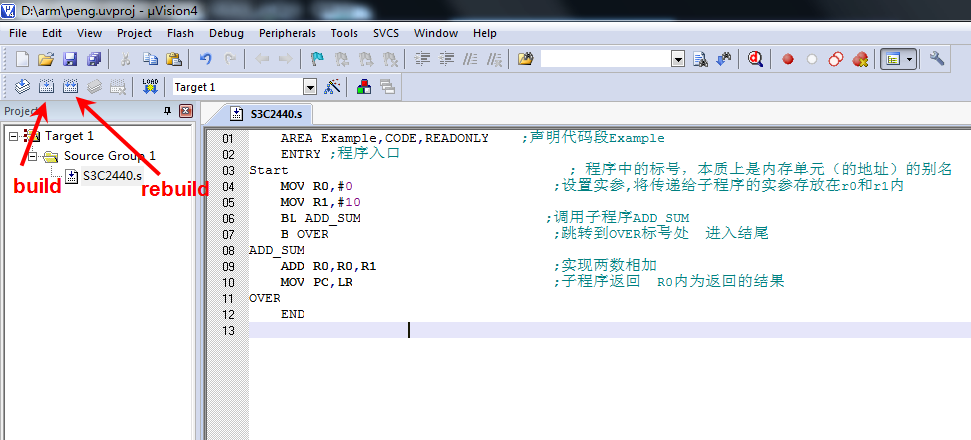Unindent the selected lines
The width and height of the screenshot is (971, 440).
point(446,59)
